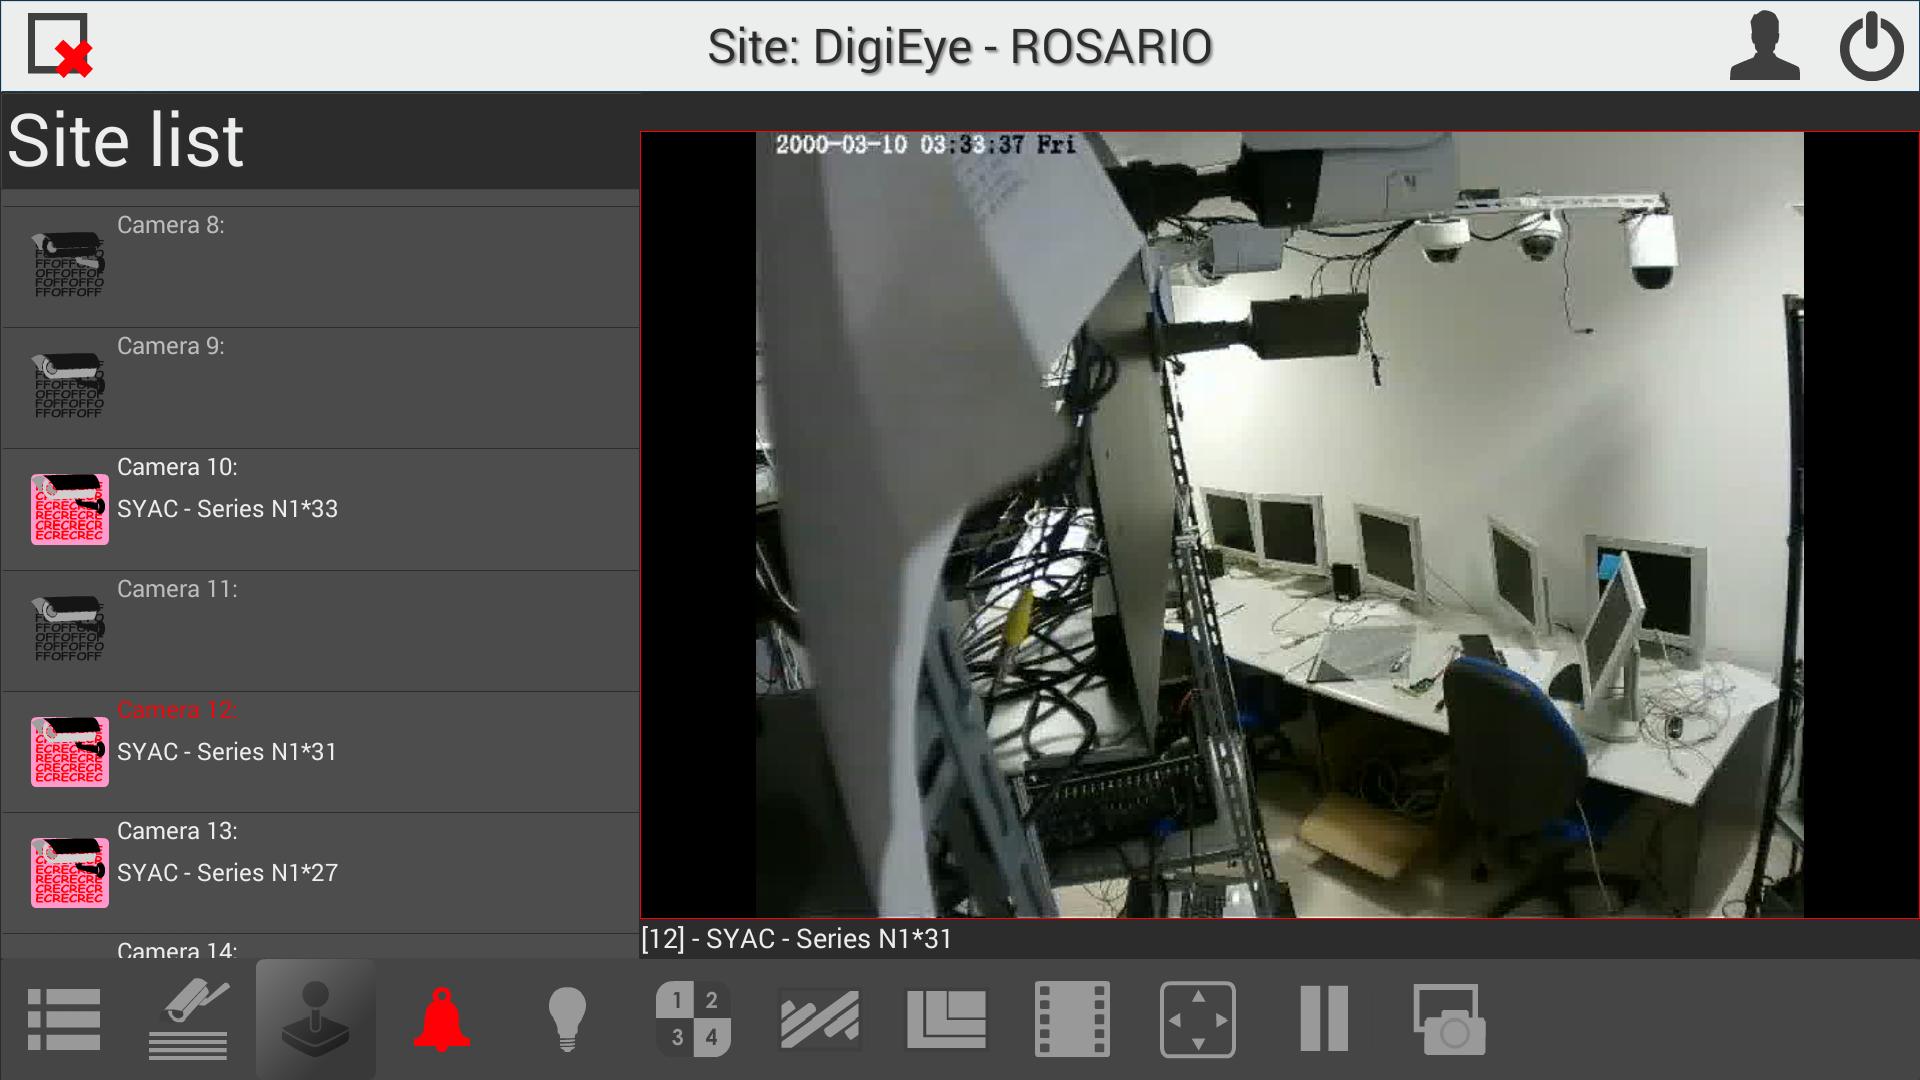Select the Camera 8: row
Image resolution: width=1920 pixels, height=1080 pixels.
320,267
